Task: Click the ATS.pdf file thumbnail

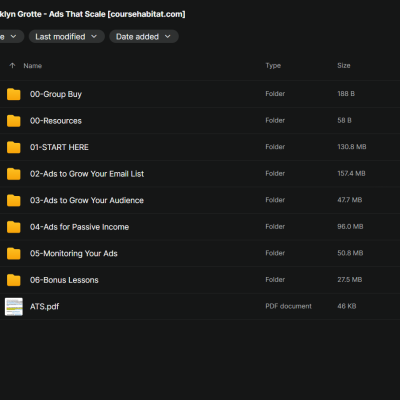Action: click(x=14, y=307)
